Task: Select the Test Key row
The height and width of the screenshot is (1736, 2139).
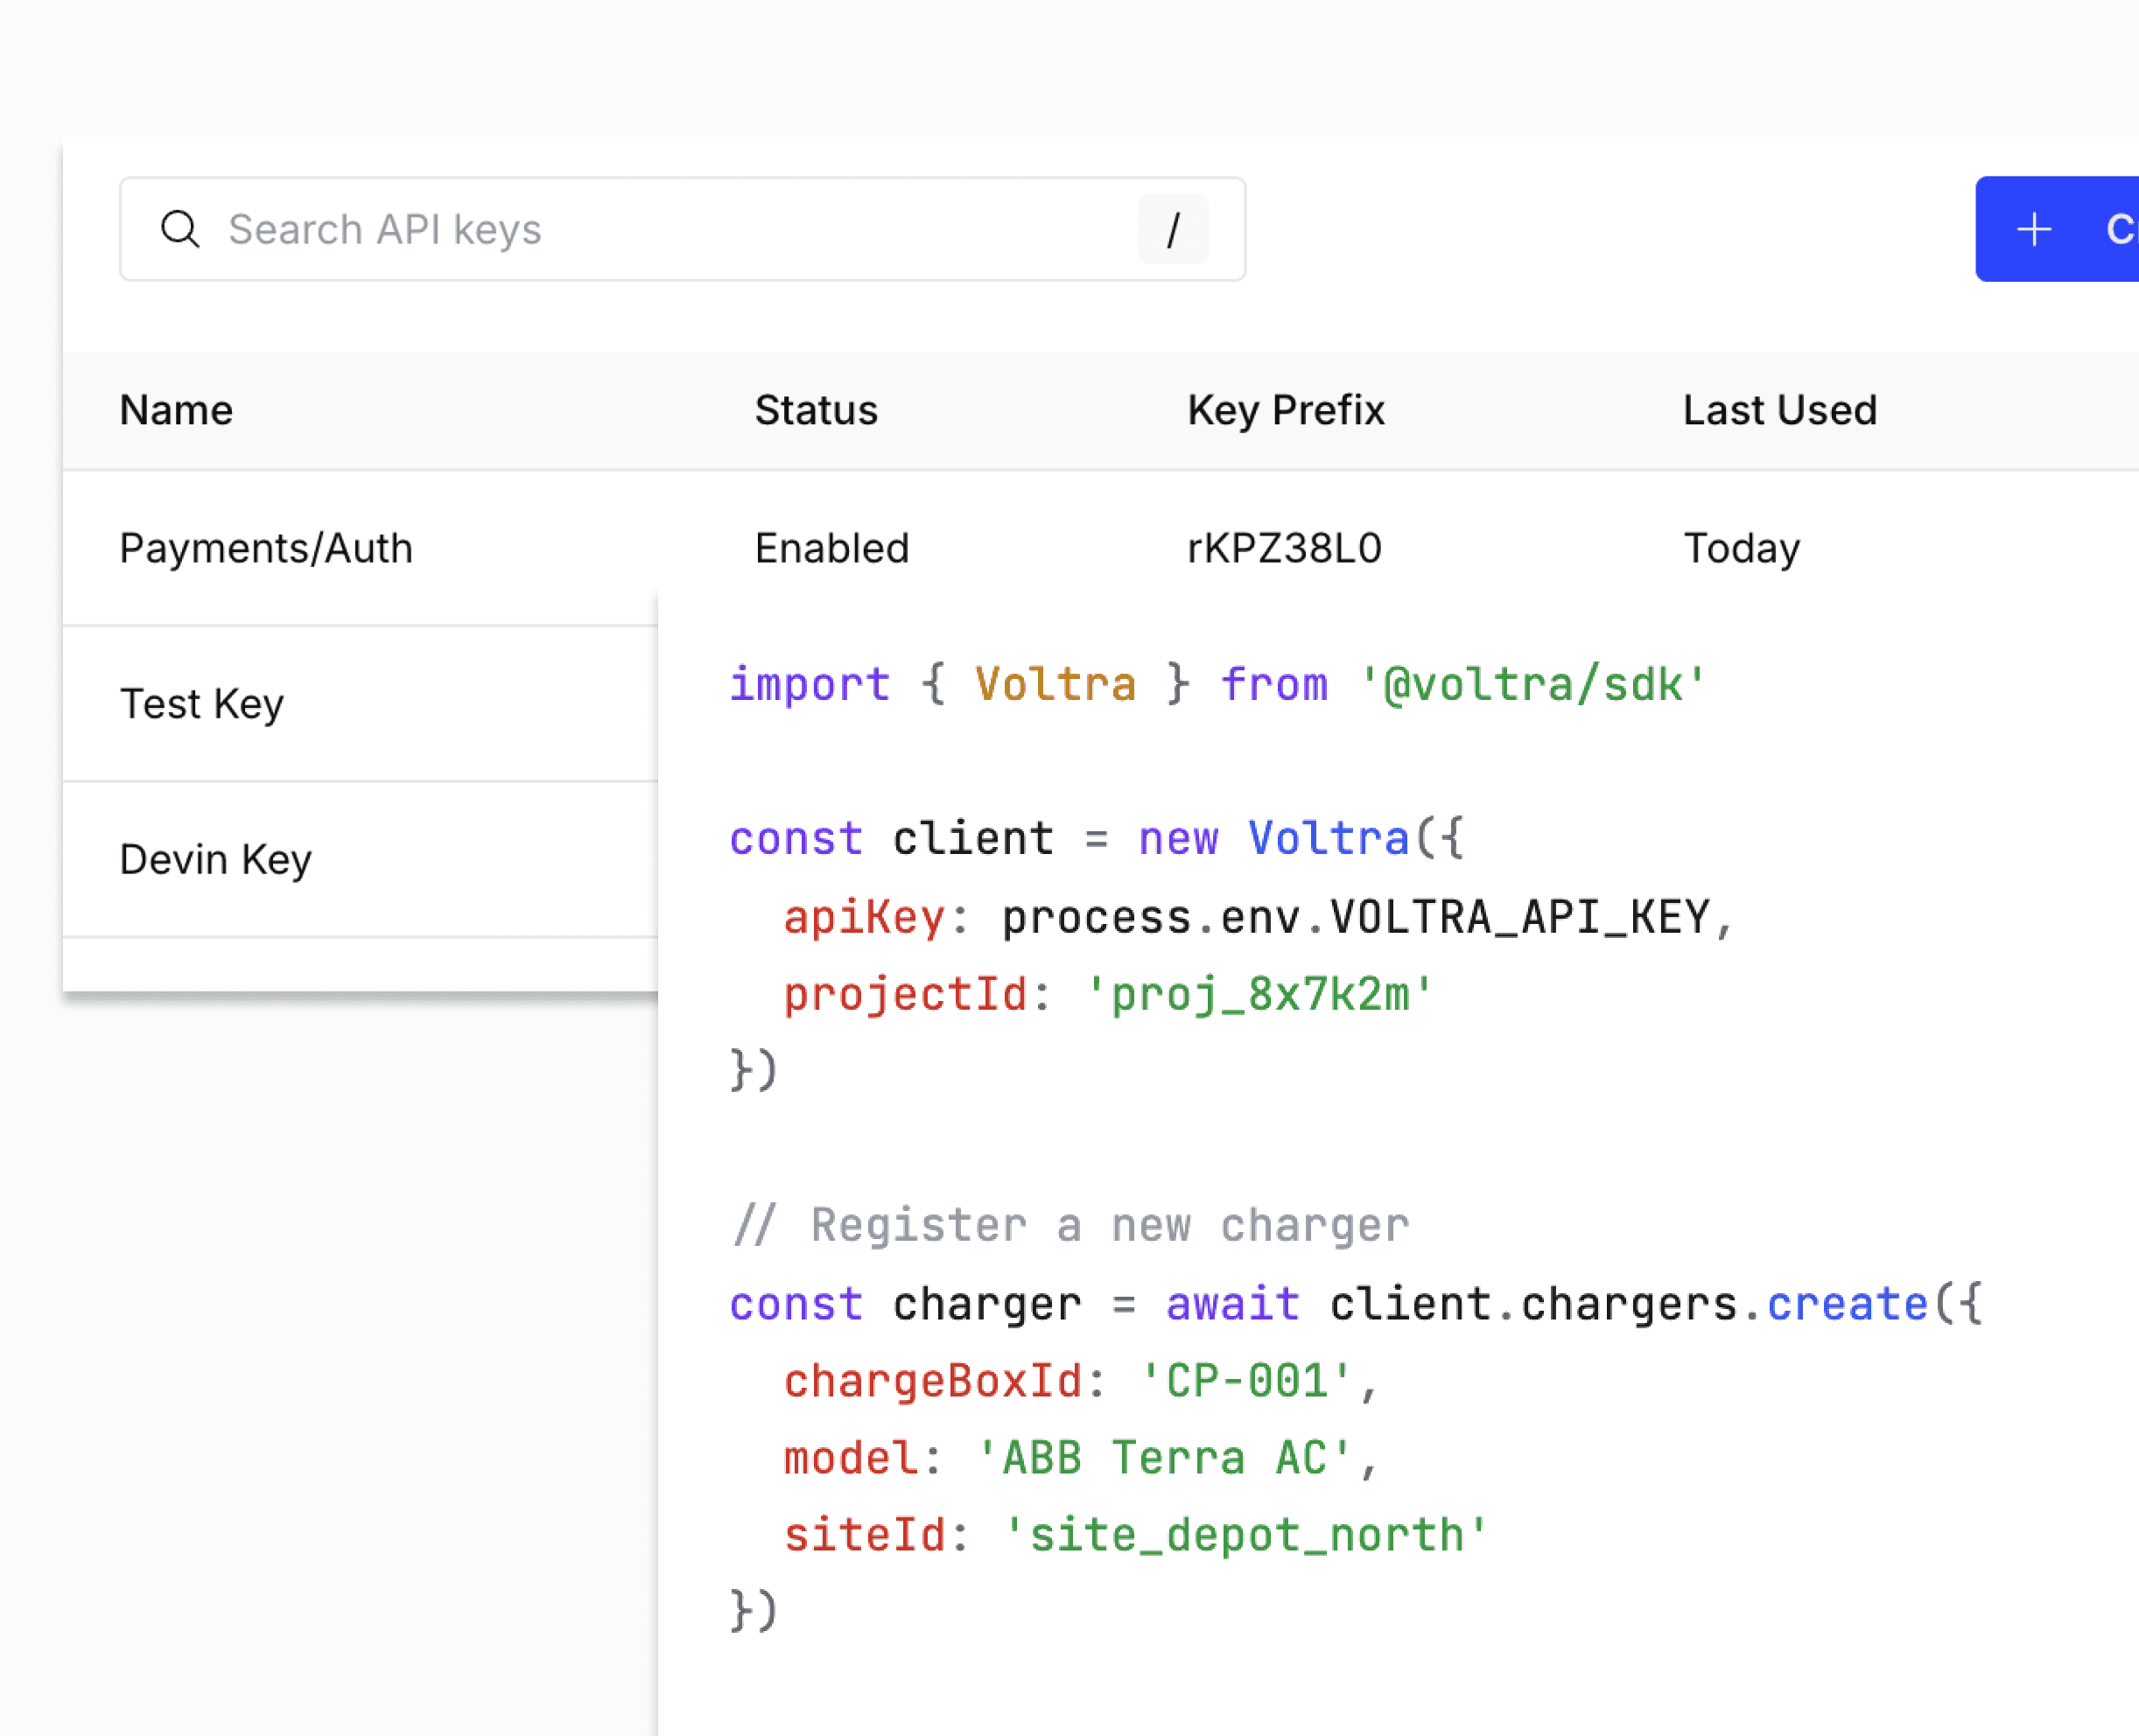Action: point(202,704)
